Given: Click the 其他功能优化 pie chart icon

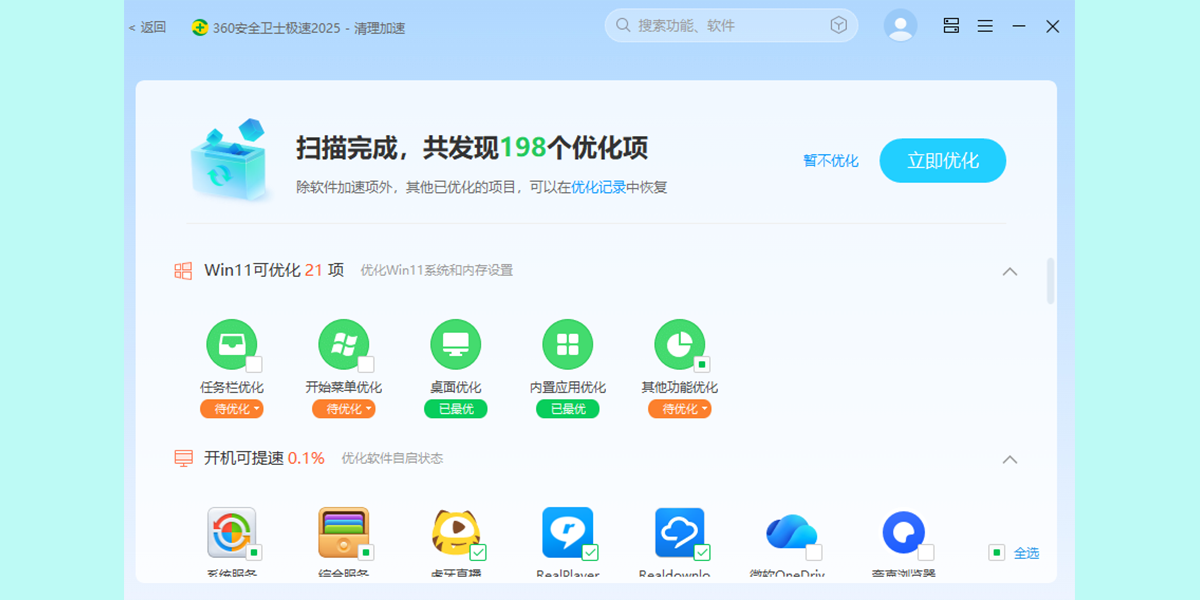Looking at the screenshot, I should pos(679,345).
